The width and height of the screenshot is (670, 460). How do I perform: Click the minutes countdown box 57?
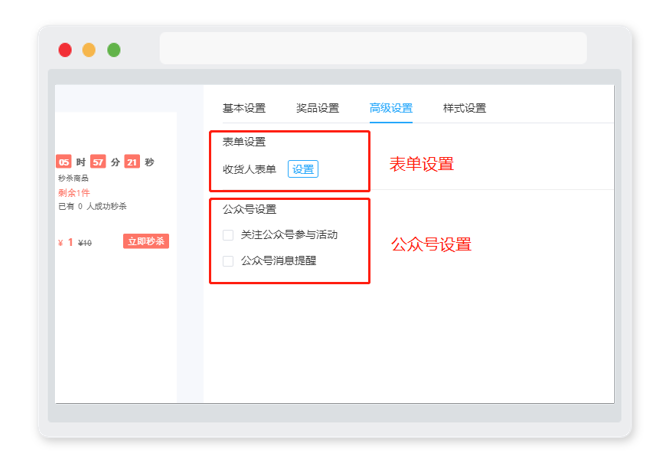[x=98, y=162]
